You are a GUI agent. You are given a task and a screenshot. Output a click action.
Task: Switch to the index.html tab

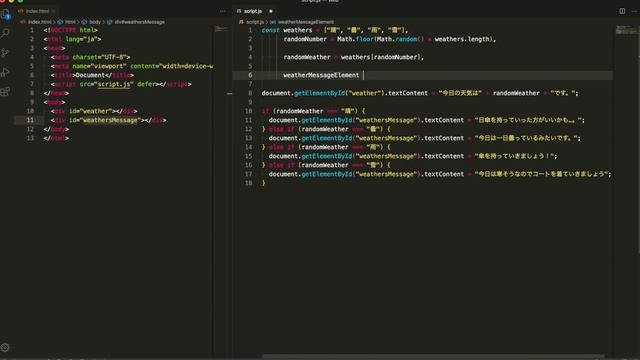(x=38, y=11)
